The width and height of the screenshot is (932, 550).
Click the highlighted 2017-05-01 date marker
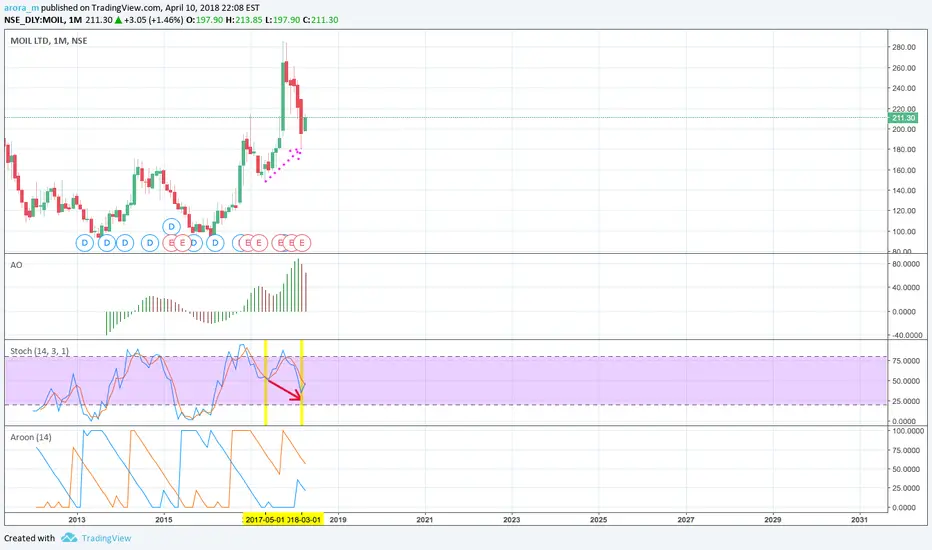click(x=264, y=520)
